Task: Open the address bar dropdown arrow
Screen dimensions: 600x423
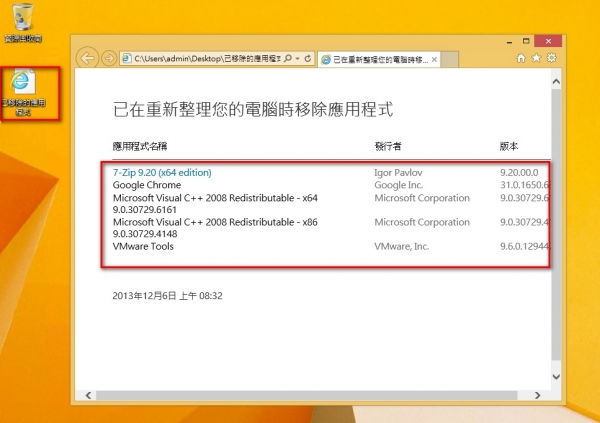Action: [298, 59]
